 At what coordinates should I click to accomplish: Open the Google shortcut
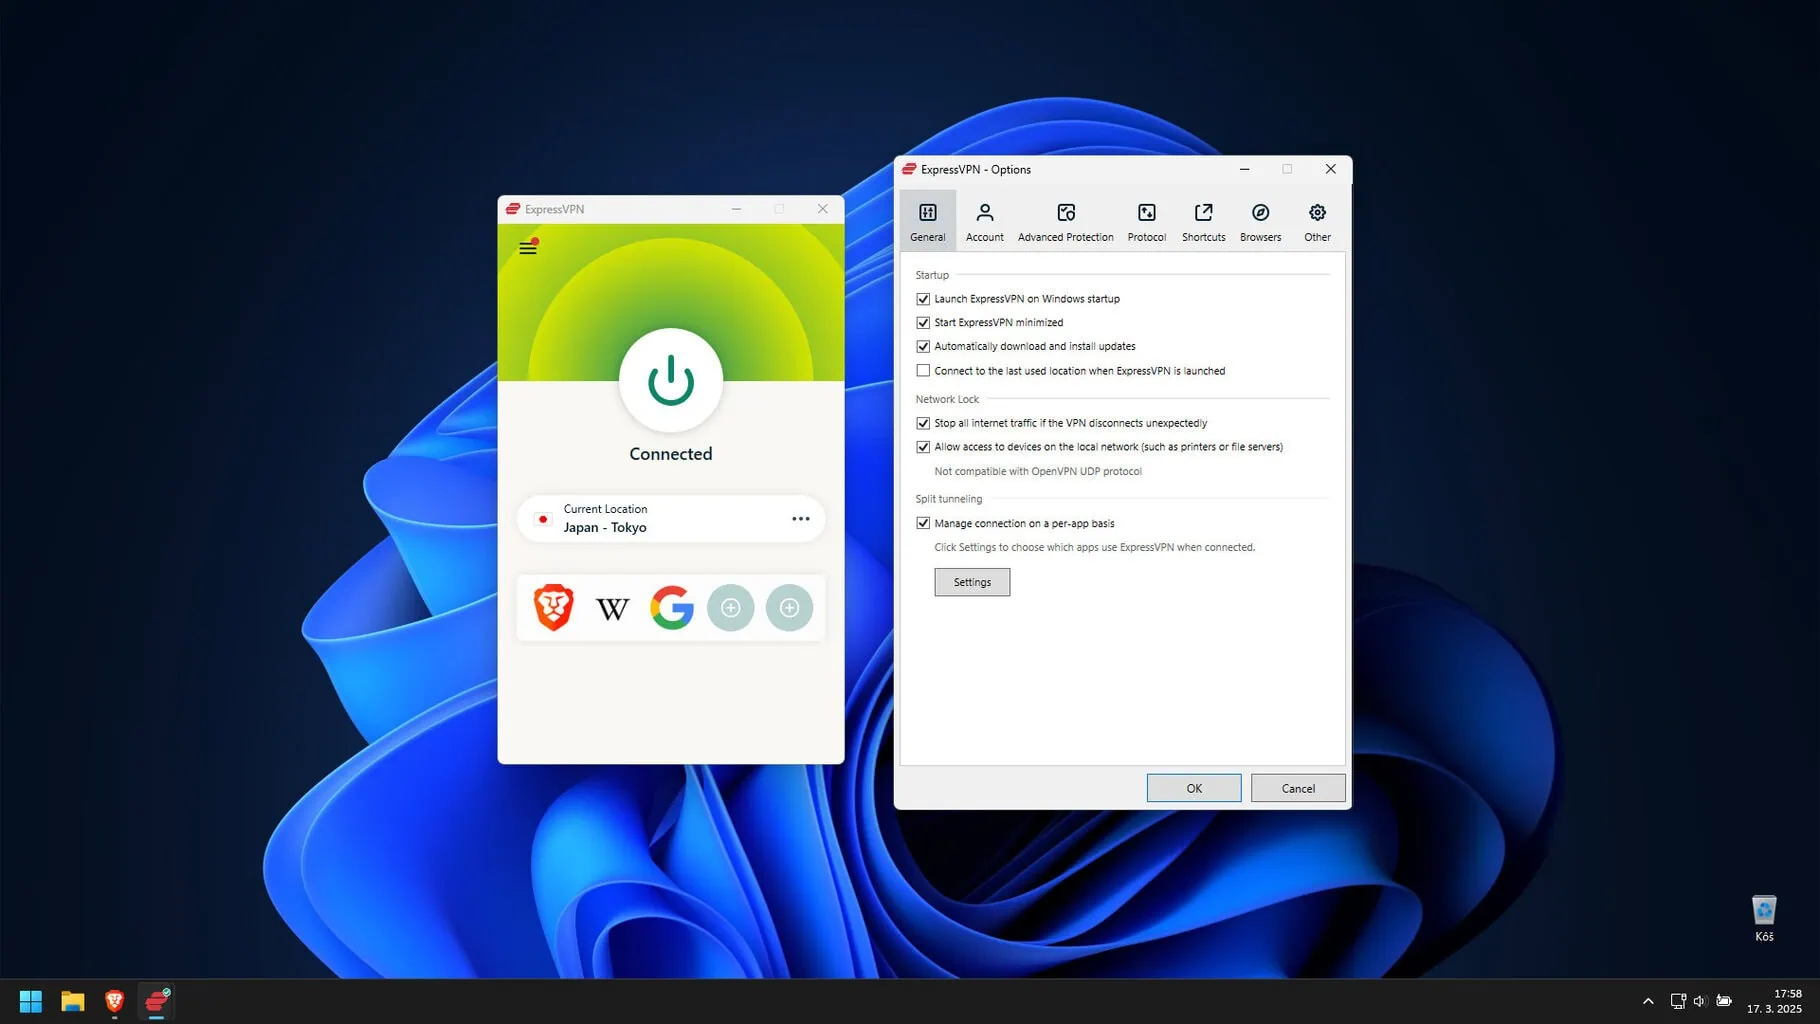pos(671,607)
